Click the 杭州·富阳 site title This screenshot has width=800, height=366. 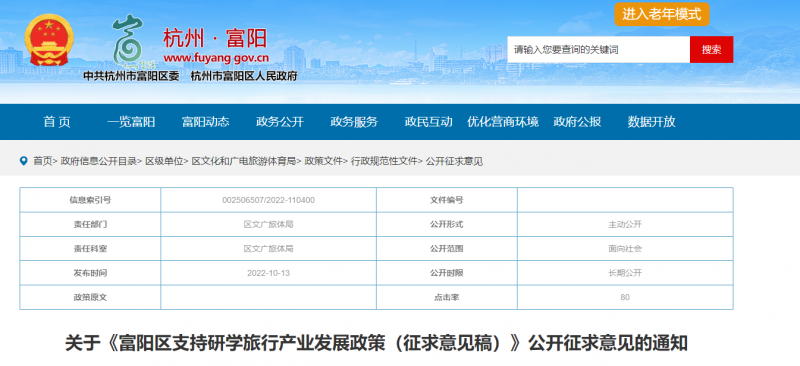(215, 38)
